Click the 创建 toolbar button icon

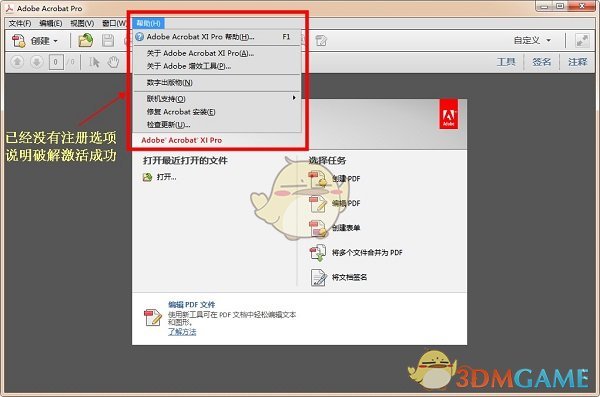tap(19, 41)
